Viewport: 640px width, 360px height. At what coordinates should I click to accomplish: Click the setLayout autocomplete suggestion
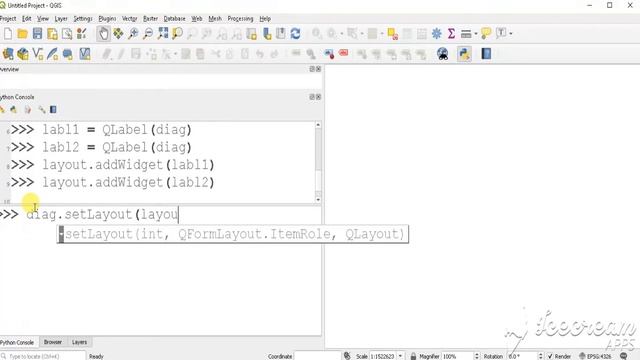coord(233,234)
